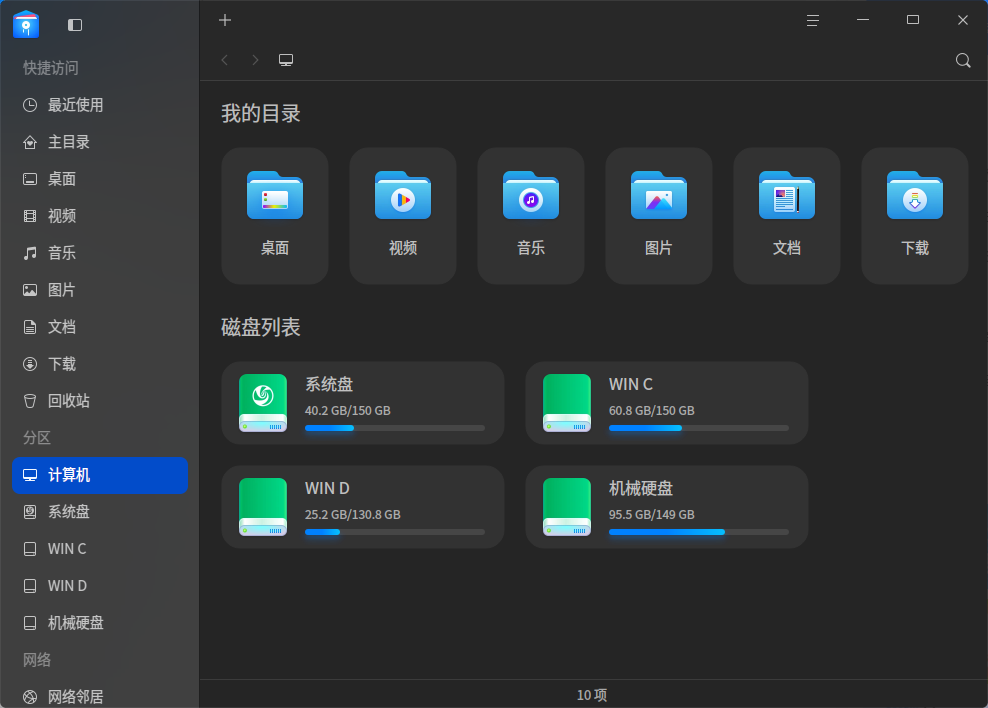Image resolution: width=988 pixels, height=708 pixels.
Task: Open the 音乐 folder icon
Action: 531,196
